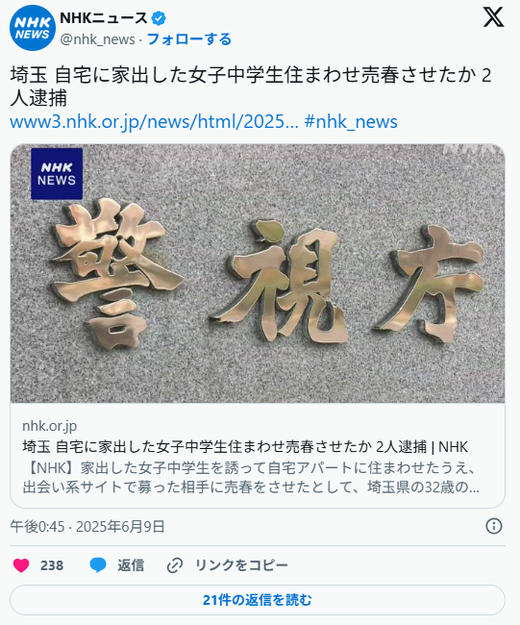Click リンクをコピー to copy link
Image resolution: width=520 pixels, height=625 pixels.
pyautogui.click(x=241, y=565)
